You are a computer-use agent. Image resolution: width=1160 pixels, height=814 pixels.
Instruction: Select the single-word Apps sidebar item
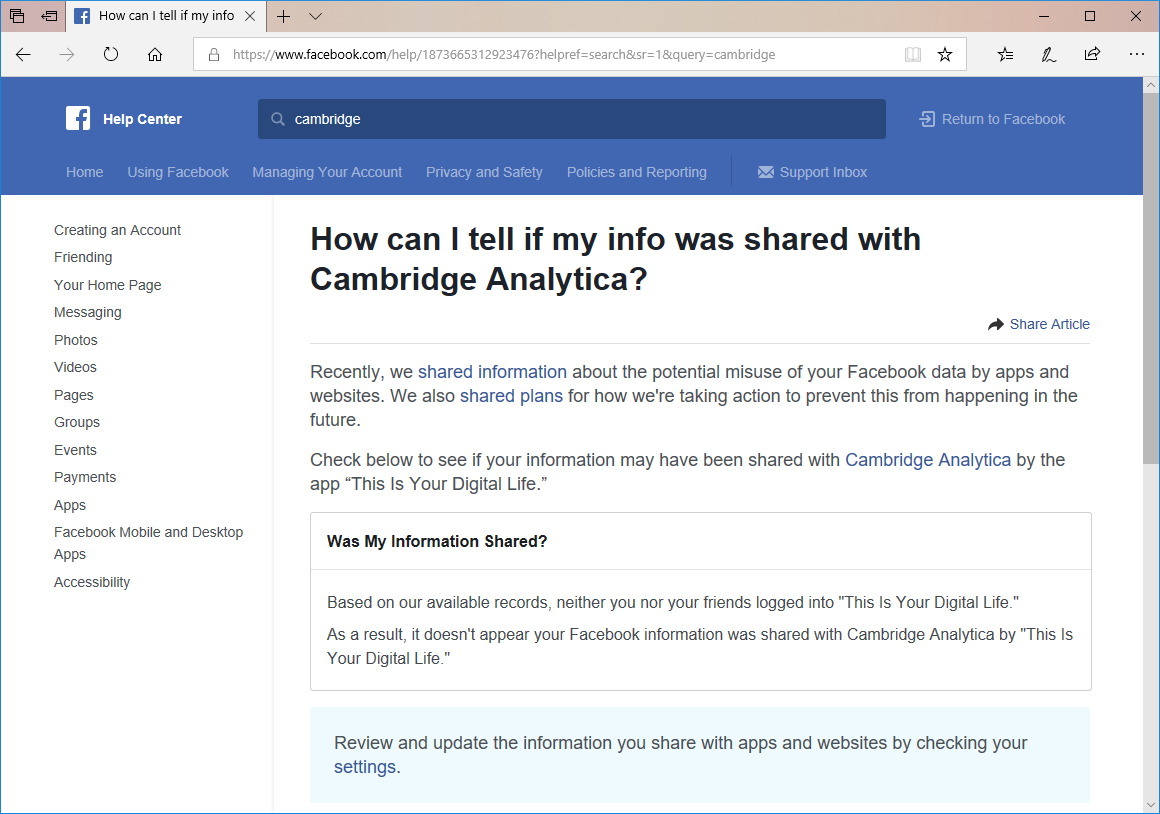coord(70,505)
